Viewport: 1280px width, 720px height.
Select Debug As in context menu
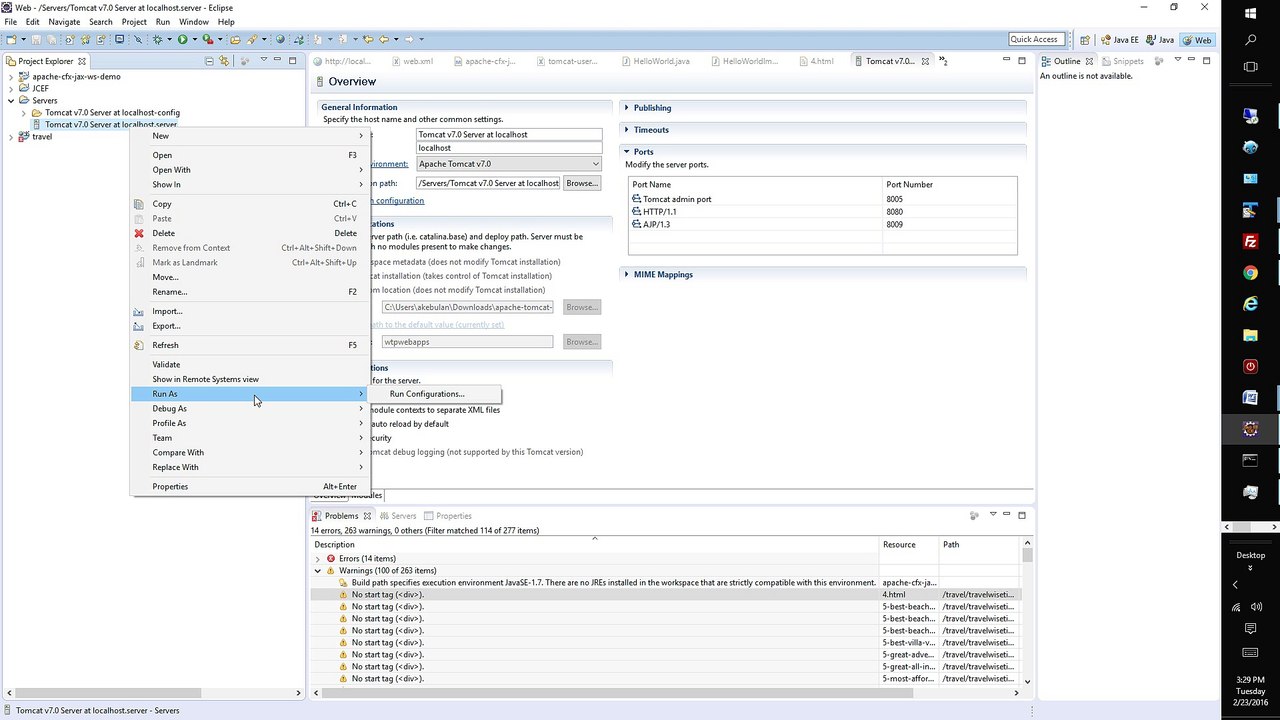(x=249, y=409)
